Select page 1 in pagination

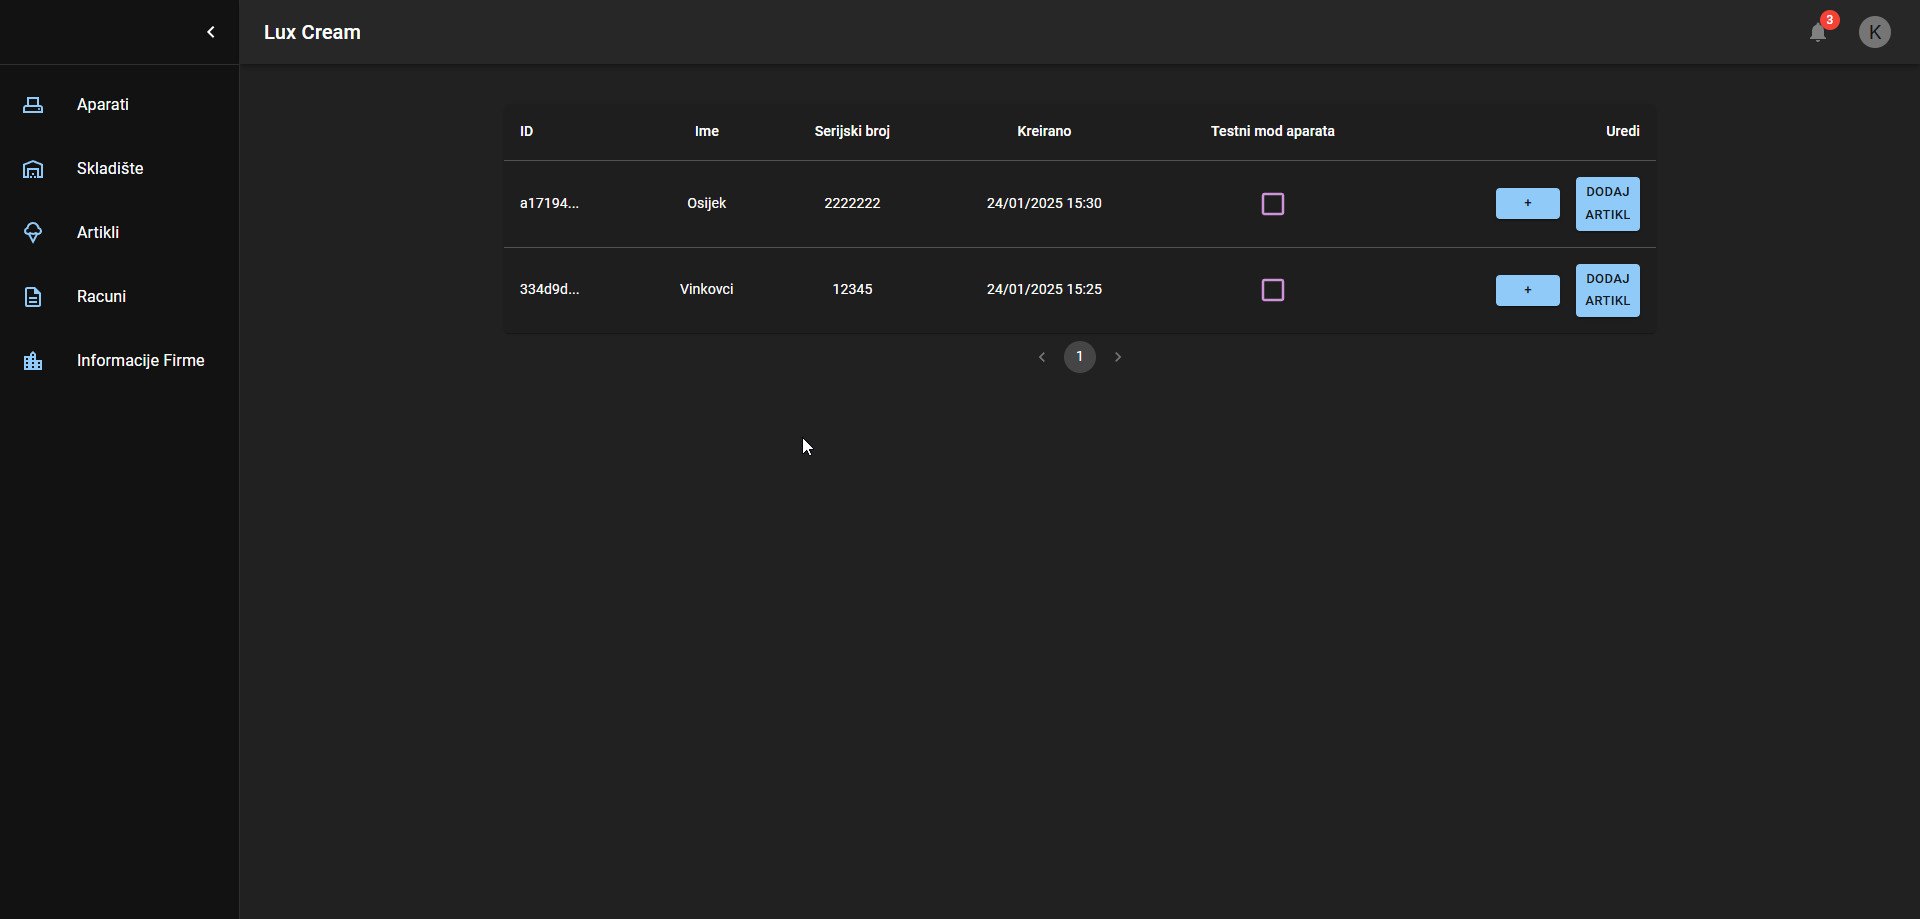(1080, 357)
